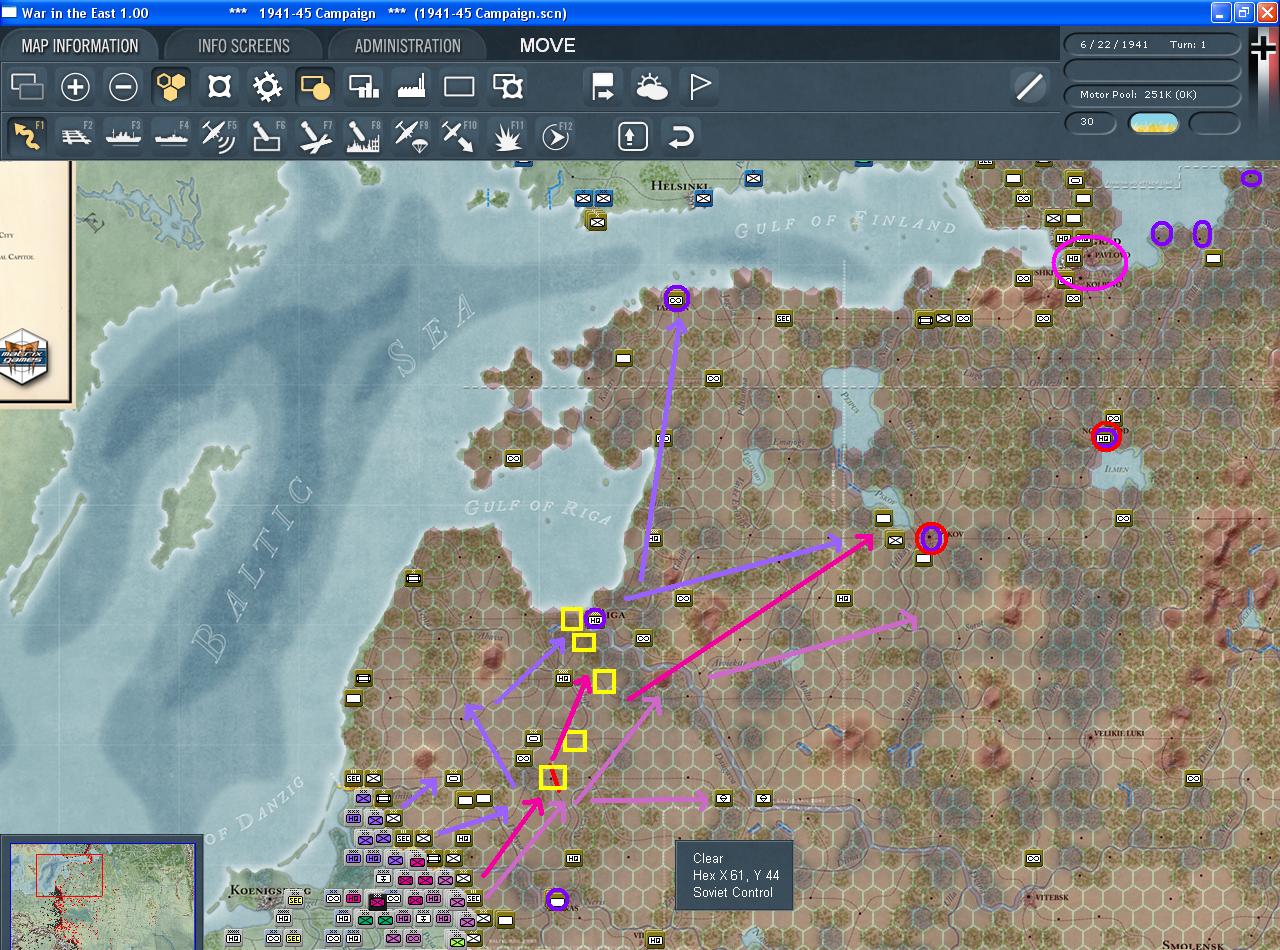
Task: Select F4 amphibious transport mode
Action: 171,136
